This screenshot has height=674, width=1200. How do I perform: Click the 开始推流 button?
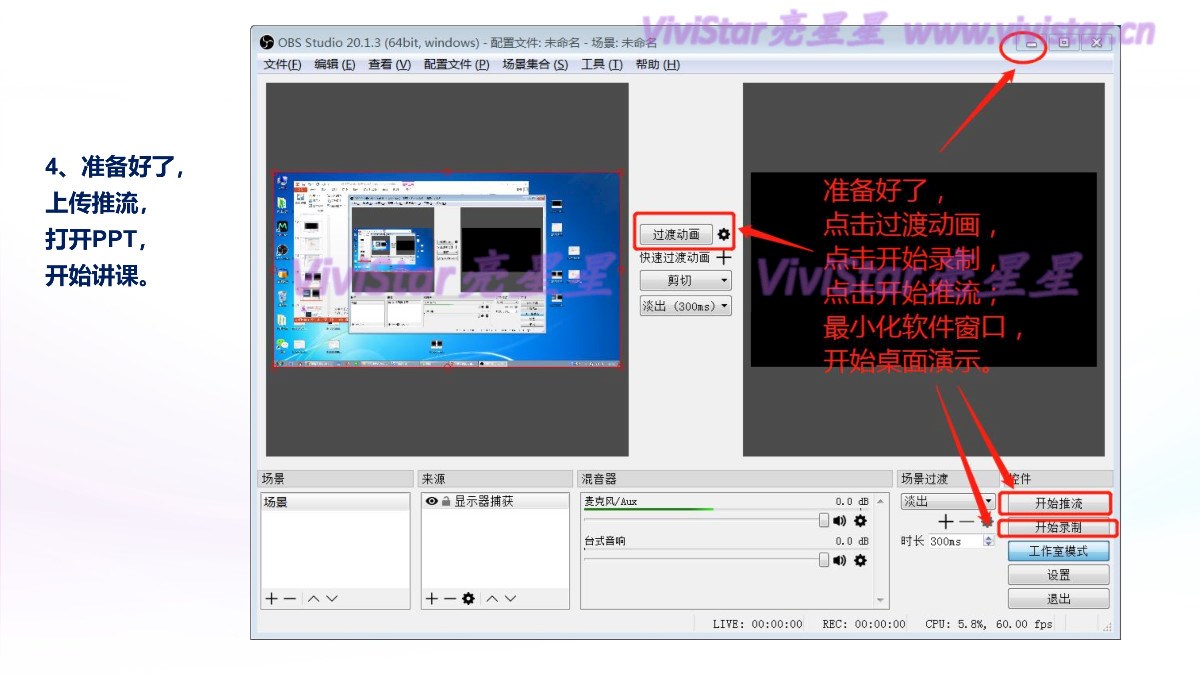point(1058,503)
